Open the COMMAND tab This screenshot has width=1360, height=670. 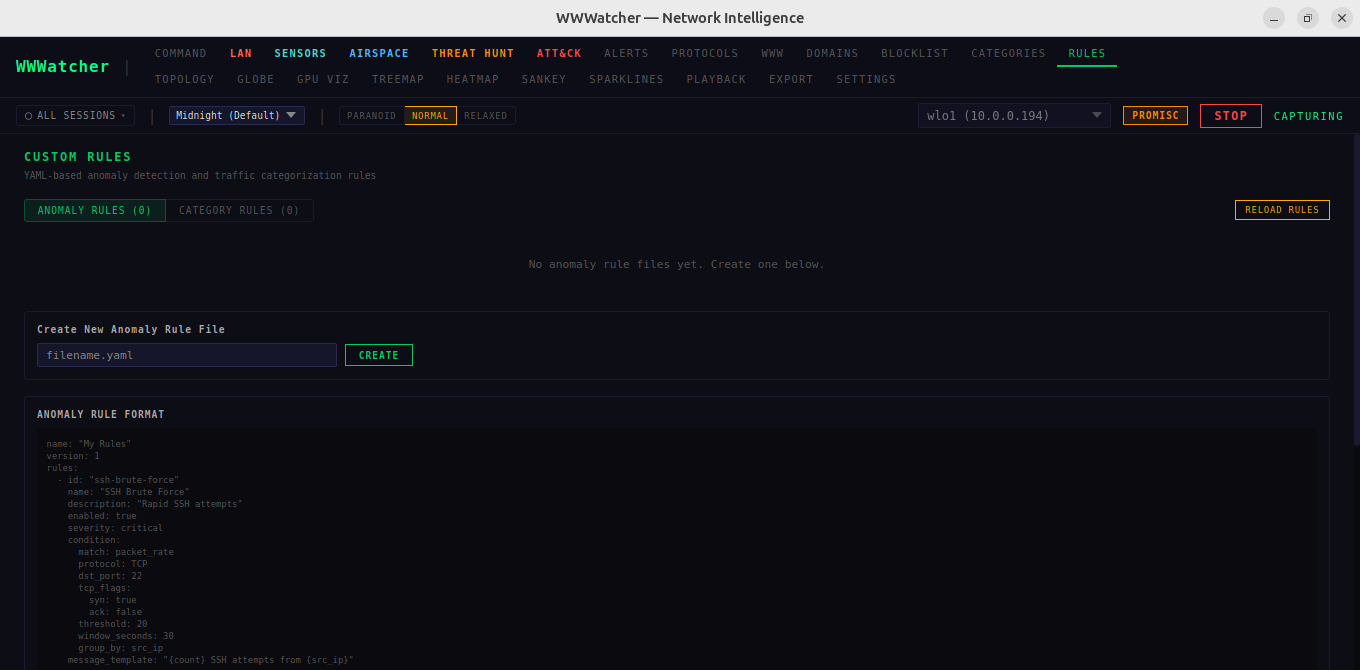181,54
